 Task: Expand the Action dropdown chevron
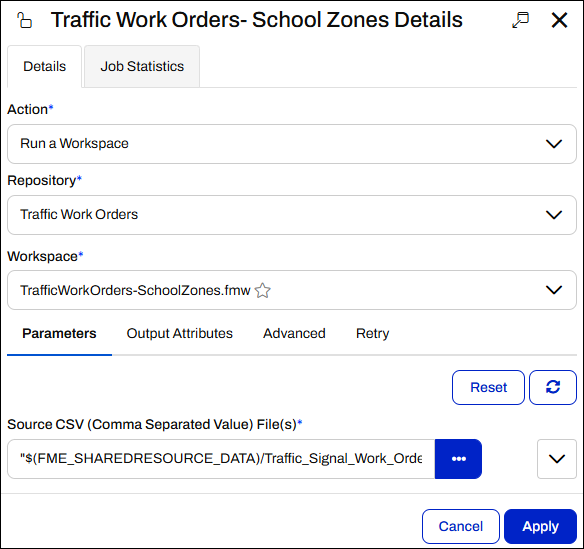click(554, 144)
